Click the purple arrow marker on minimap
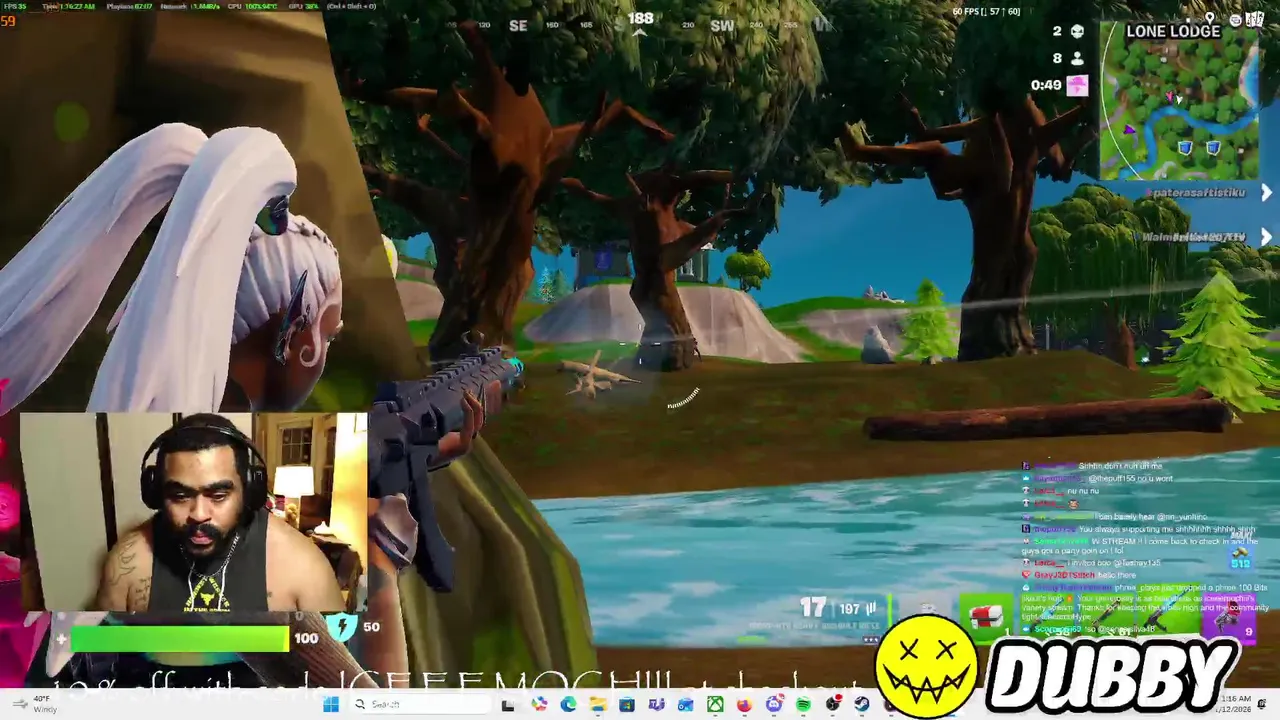This screenshot has width=1280, height=720. point(1130,130)
